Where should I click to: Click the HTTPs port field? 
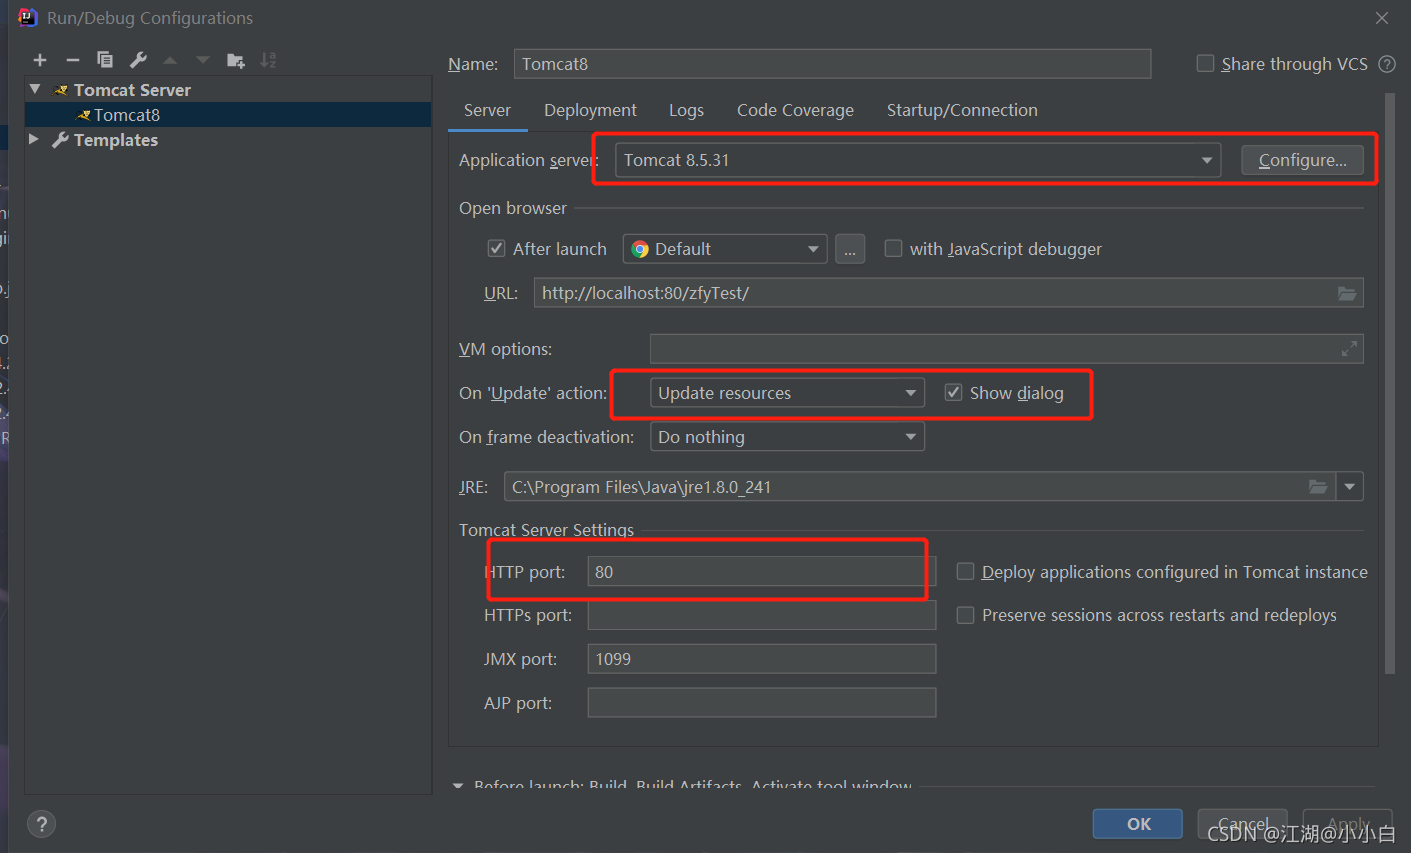coord(762,615)
